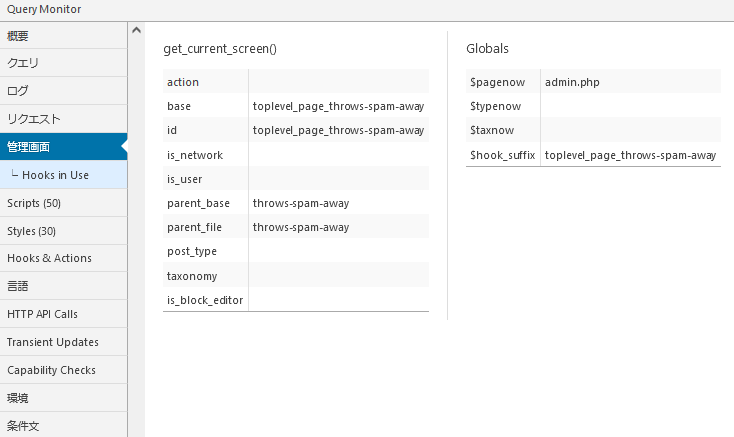
Task: Open HTTP API Calls panel
Action: point(42,314)
